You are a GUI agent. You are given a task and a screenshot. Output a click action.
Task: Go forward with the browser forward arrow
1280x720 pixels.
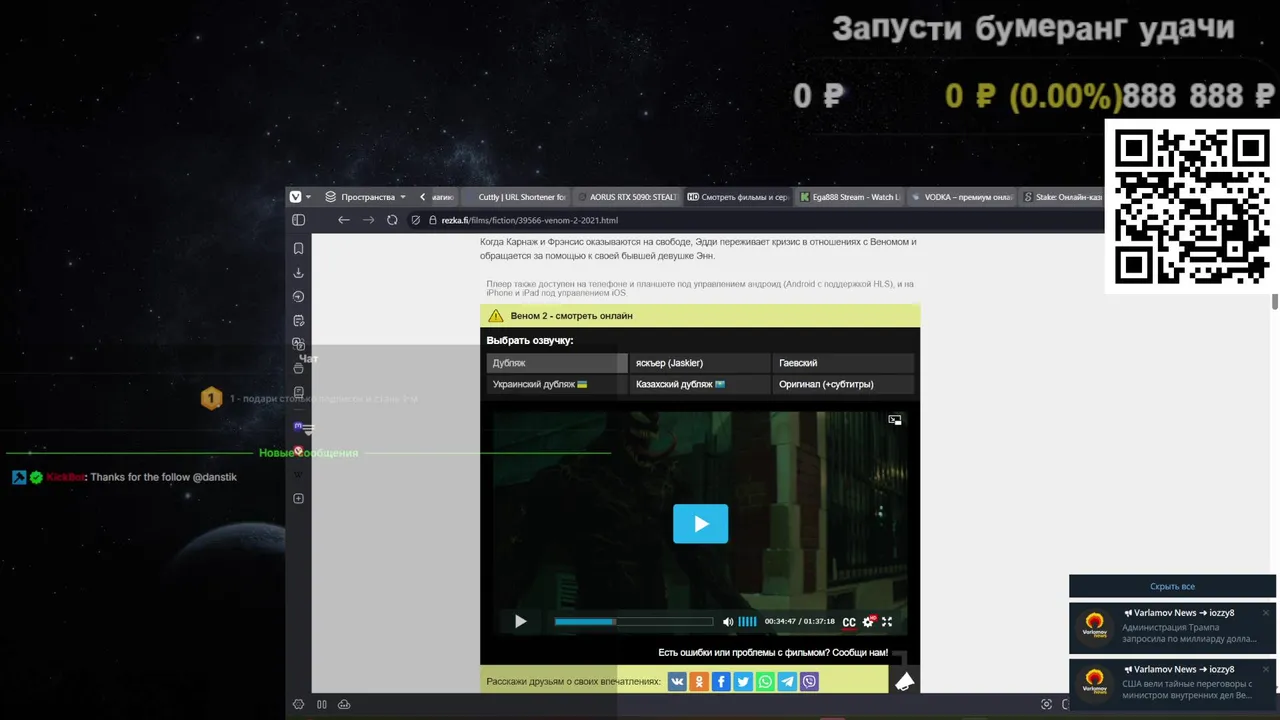368,220
